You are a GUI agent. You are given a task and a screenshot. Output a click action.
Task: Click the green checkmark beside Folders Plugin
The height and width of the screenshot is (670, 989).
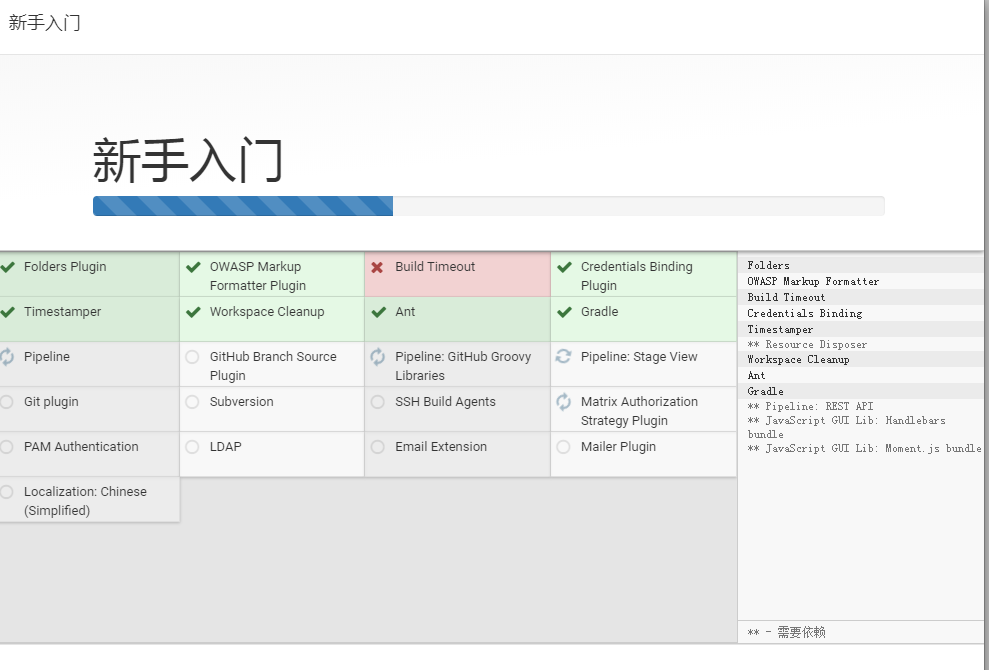8,267
